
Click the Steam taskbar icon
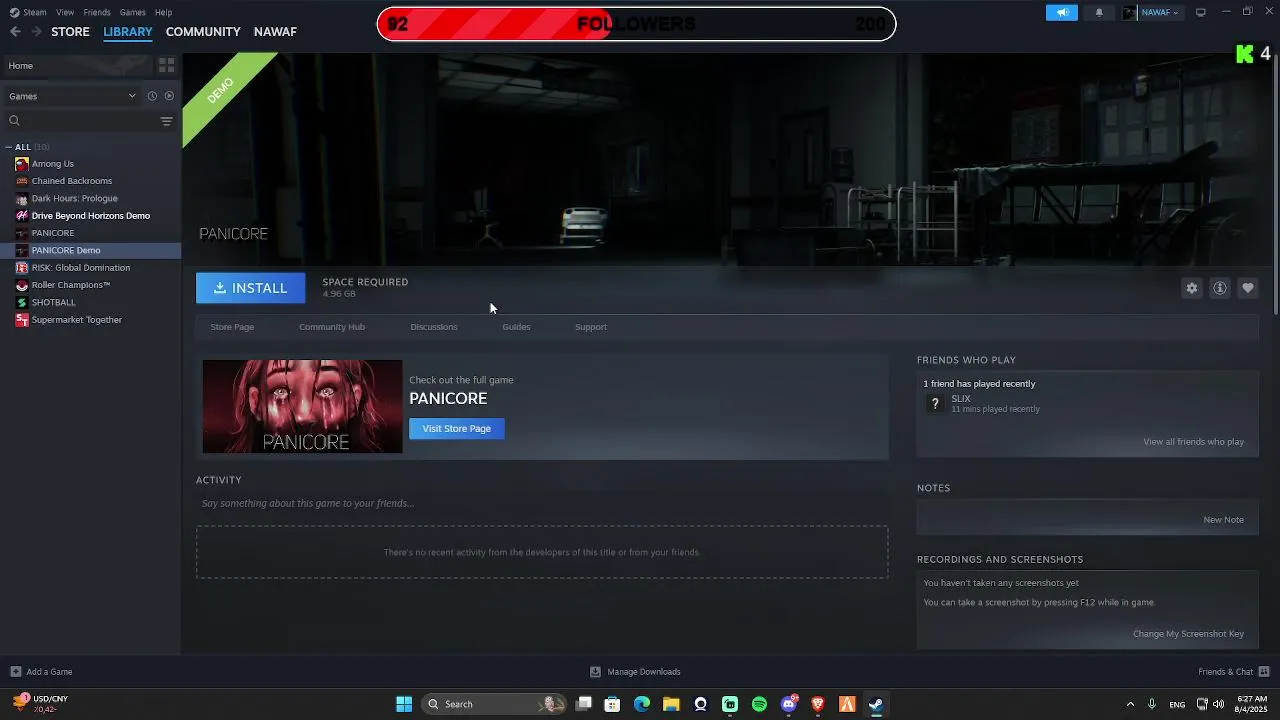click(x=876, y=704)
